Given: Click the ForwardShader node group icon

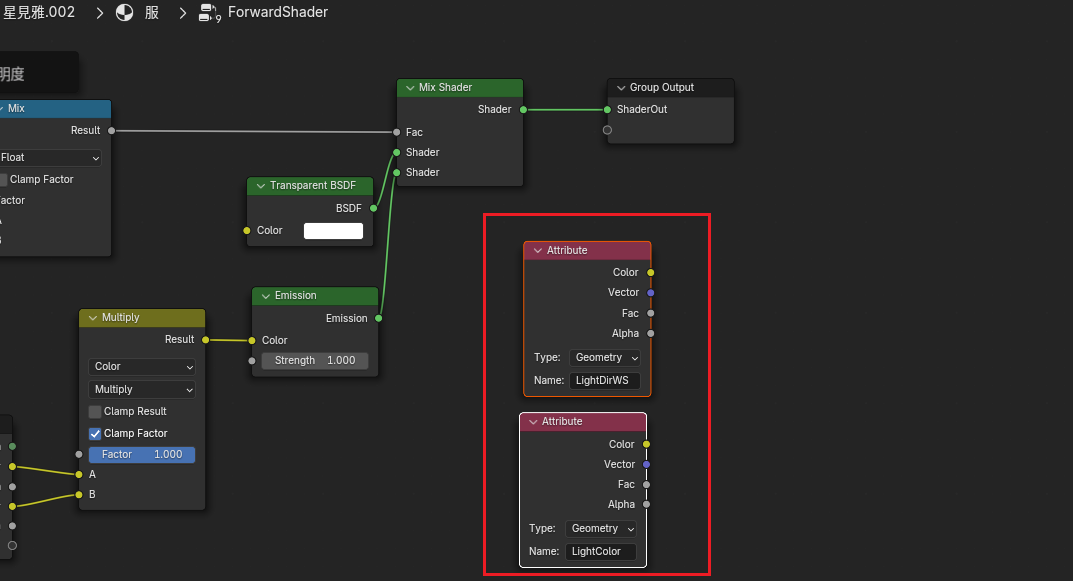Looking at the screenshot, I should coord(209,13).
